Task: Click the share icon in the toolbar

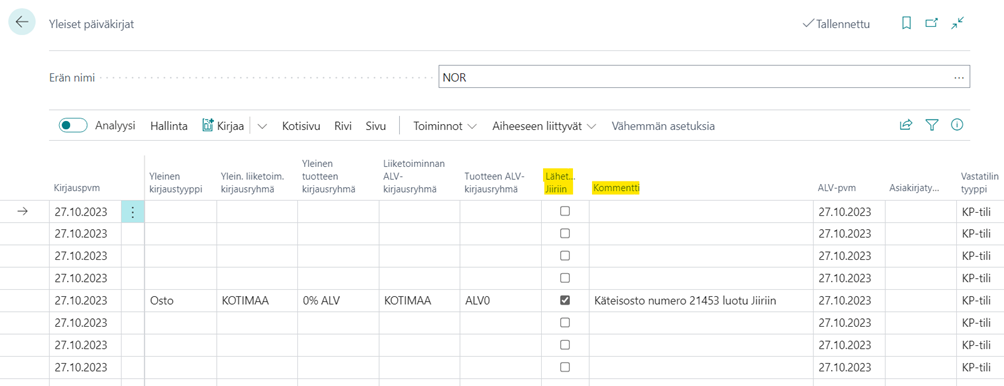Action: [x=905, y=125]
